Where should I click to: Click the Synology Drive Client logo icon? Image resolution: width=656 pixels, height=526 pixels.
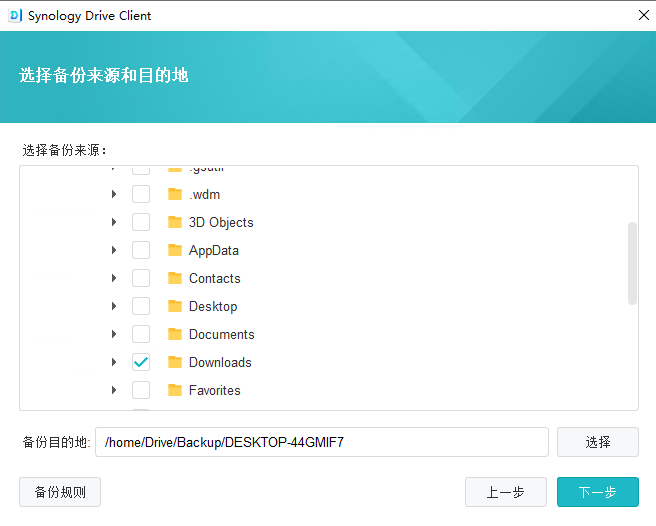(15, 15)
